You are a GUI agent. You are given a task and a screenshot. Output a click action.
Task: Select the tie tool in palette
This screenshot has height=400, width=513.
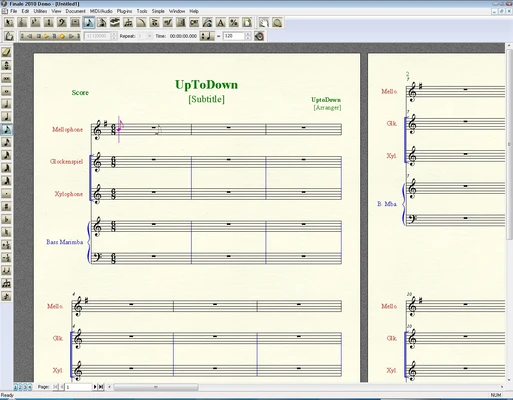6,270
